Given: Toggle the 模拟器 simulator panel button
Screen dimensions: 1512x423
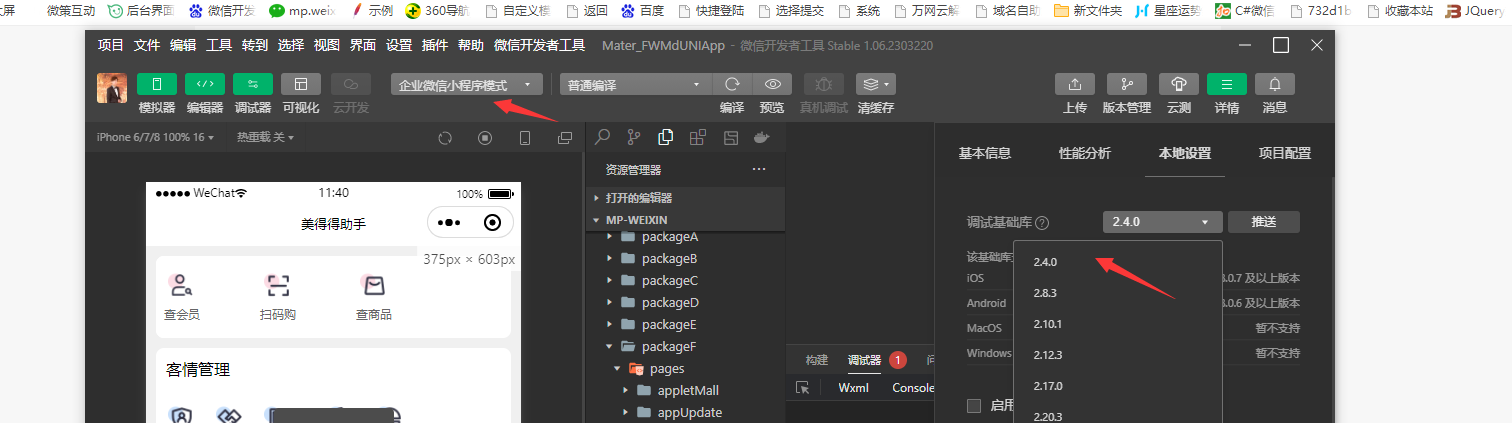Looking at the screenshot, I should (x=156, y=85).
